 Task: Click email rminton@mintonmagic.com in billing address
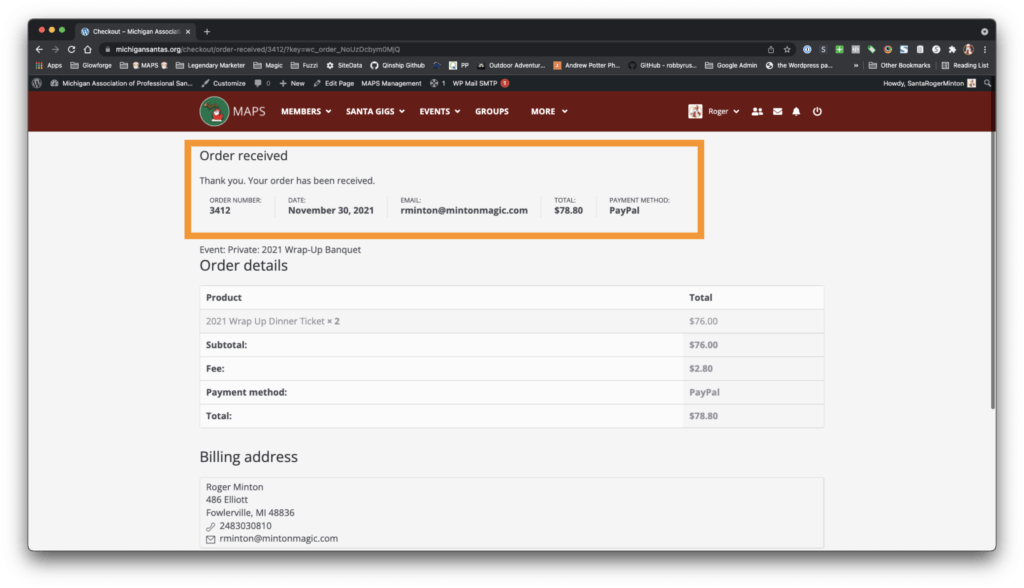(x=278, y=539)
